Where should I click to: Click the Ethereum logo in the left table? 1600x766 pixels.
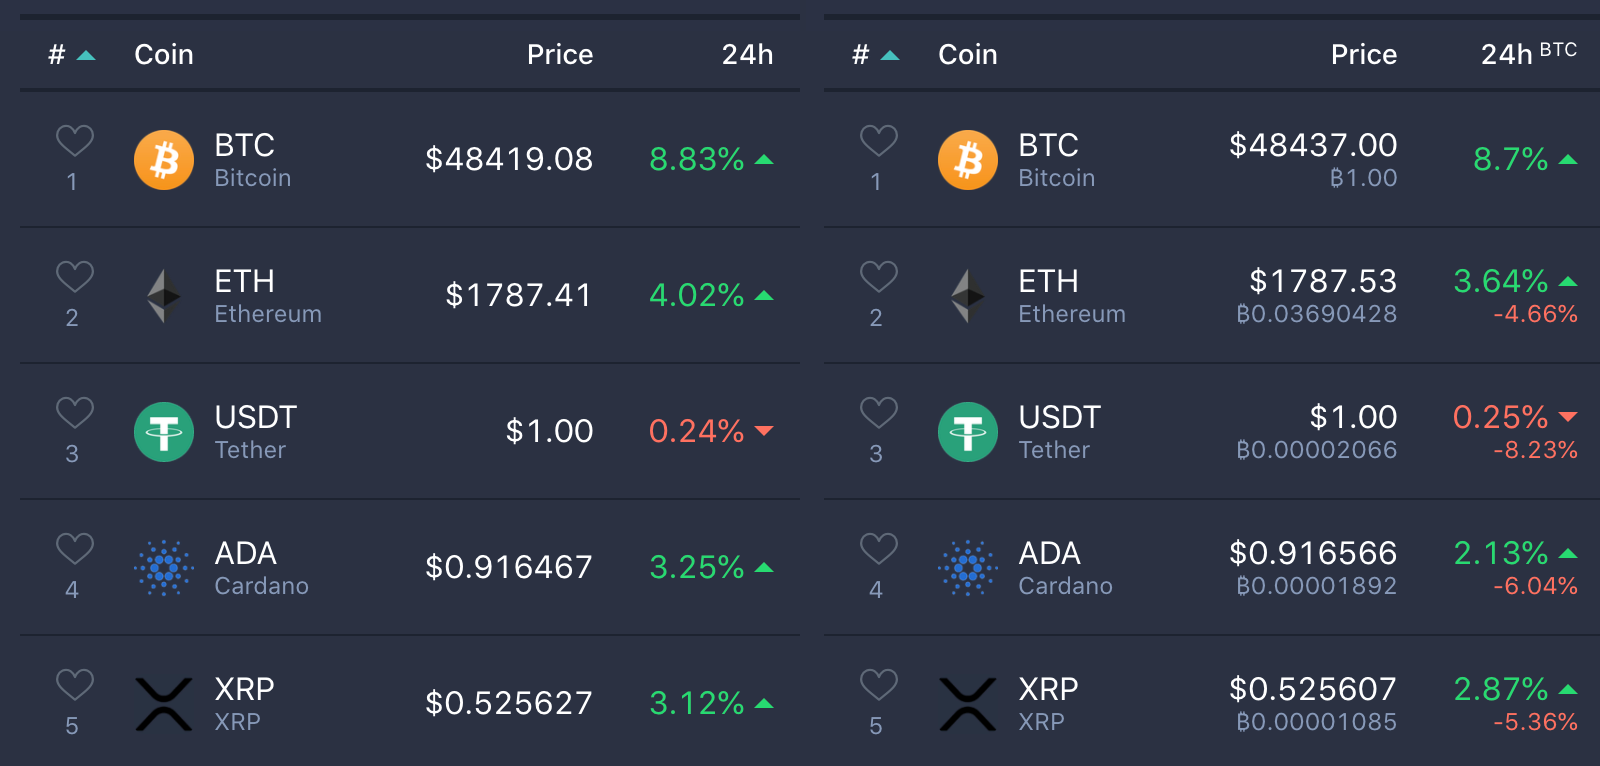pyautogui.click(x=164, y=296)
